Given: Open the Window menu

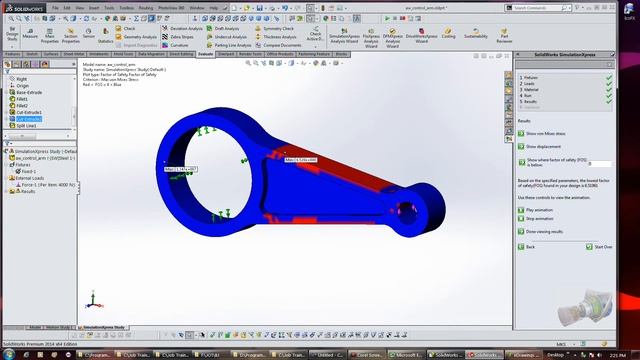Looking at the screenshot, I should coord(197,8).
